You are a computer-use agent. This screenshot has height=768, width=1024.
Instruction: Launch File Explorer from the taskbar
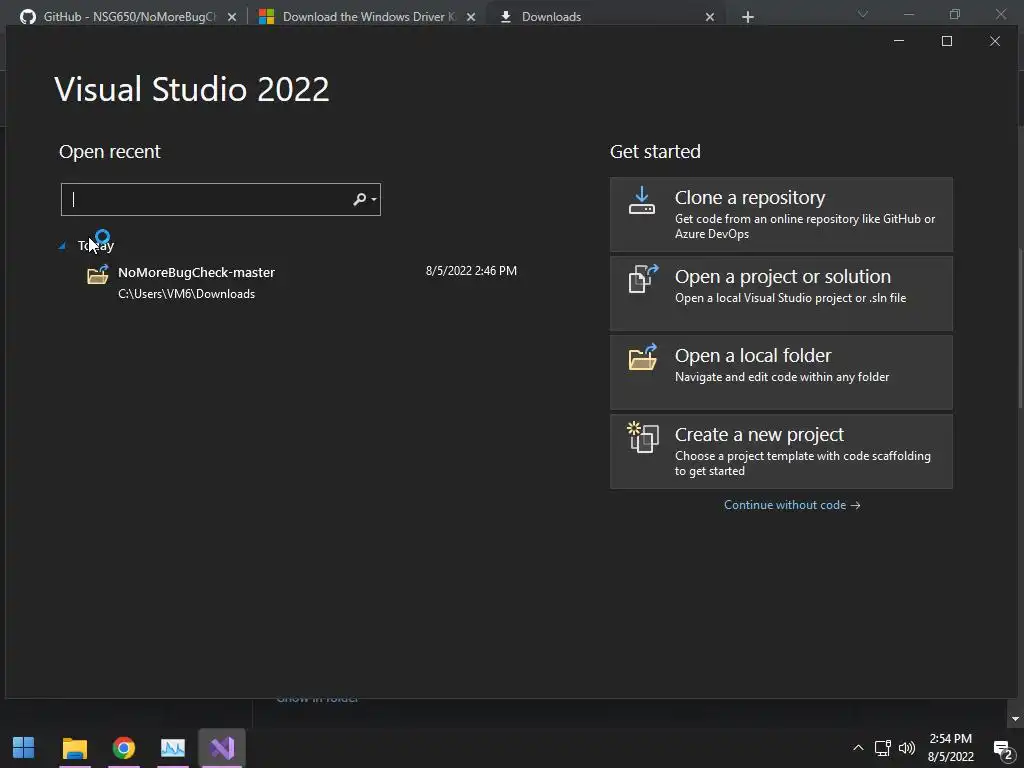pyautogui.click(x=74, y=748)
